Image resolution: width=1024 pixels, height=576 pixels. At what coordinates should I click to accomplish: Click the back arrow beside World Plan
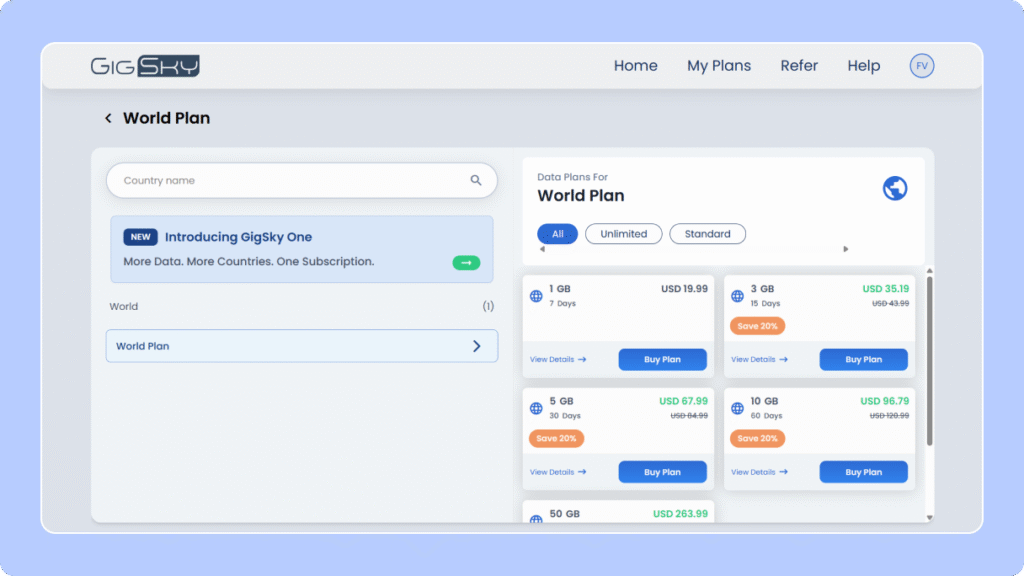(x=108, y=119)
